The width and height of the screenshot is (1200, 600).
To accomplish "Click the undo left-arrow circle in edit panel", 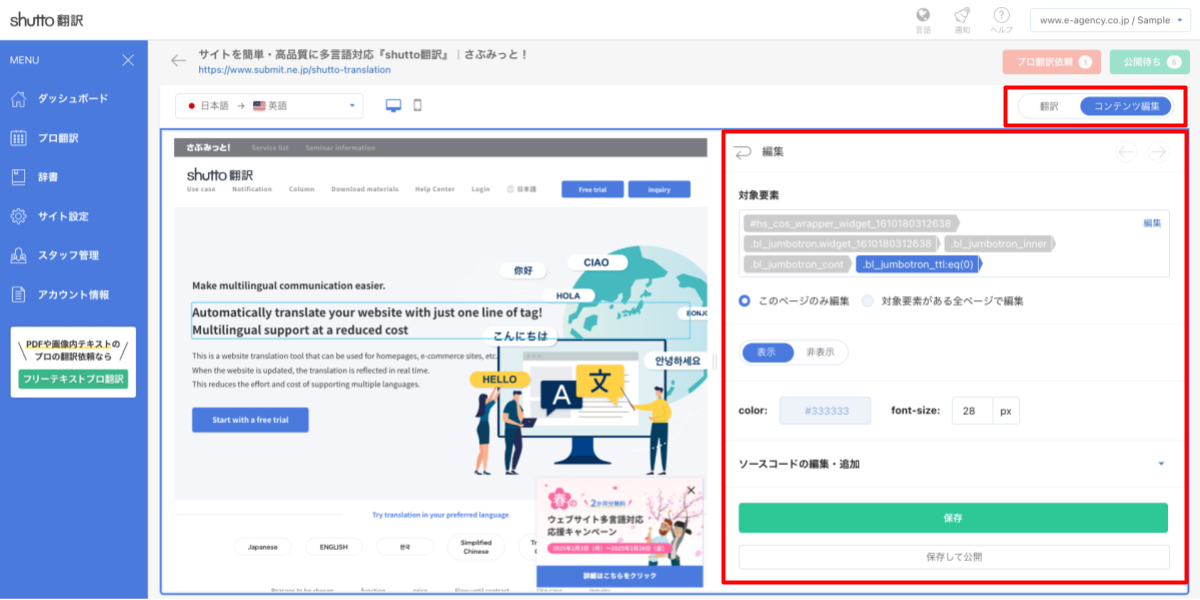I will (1126, 152).
